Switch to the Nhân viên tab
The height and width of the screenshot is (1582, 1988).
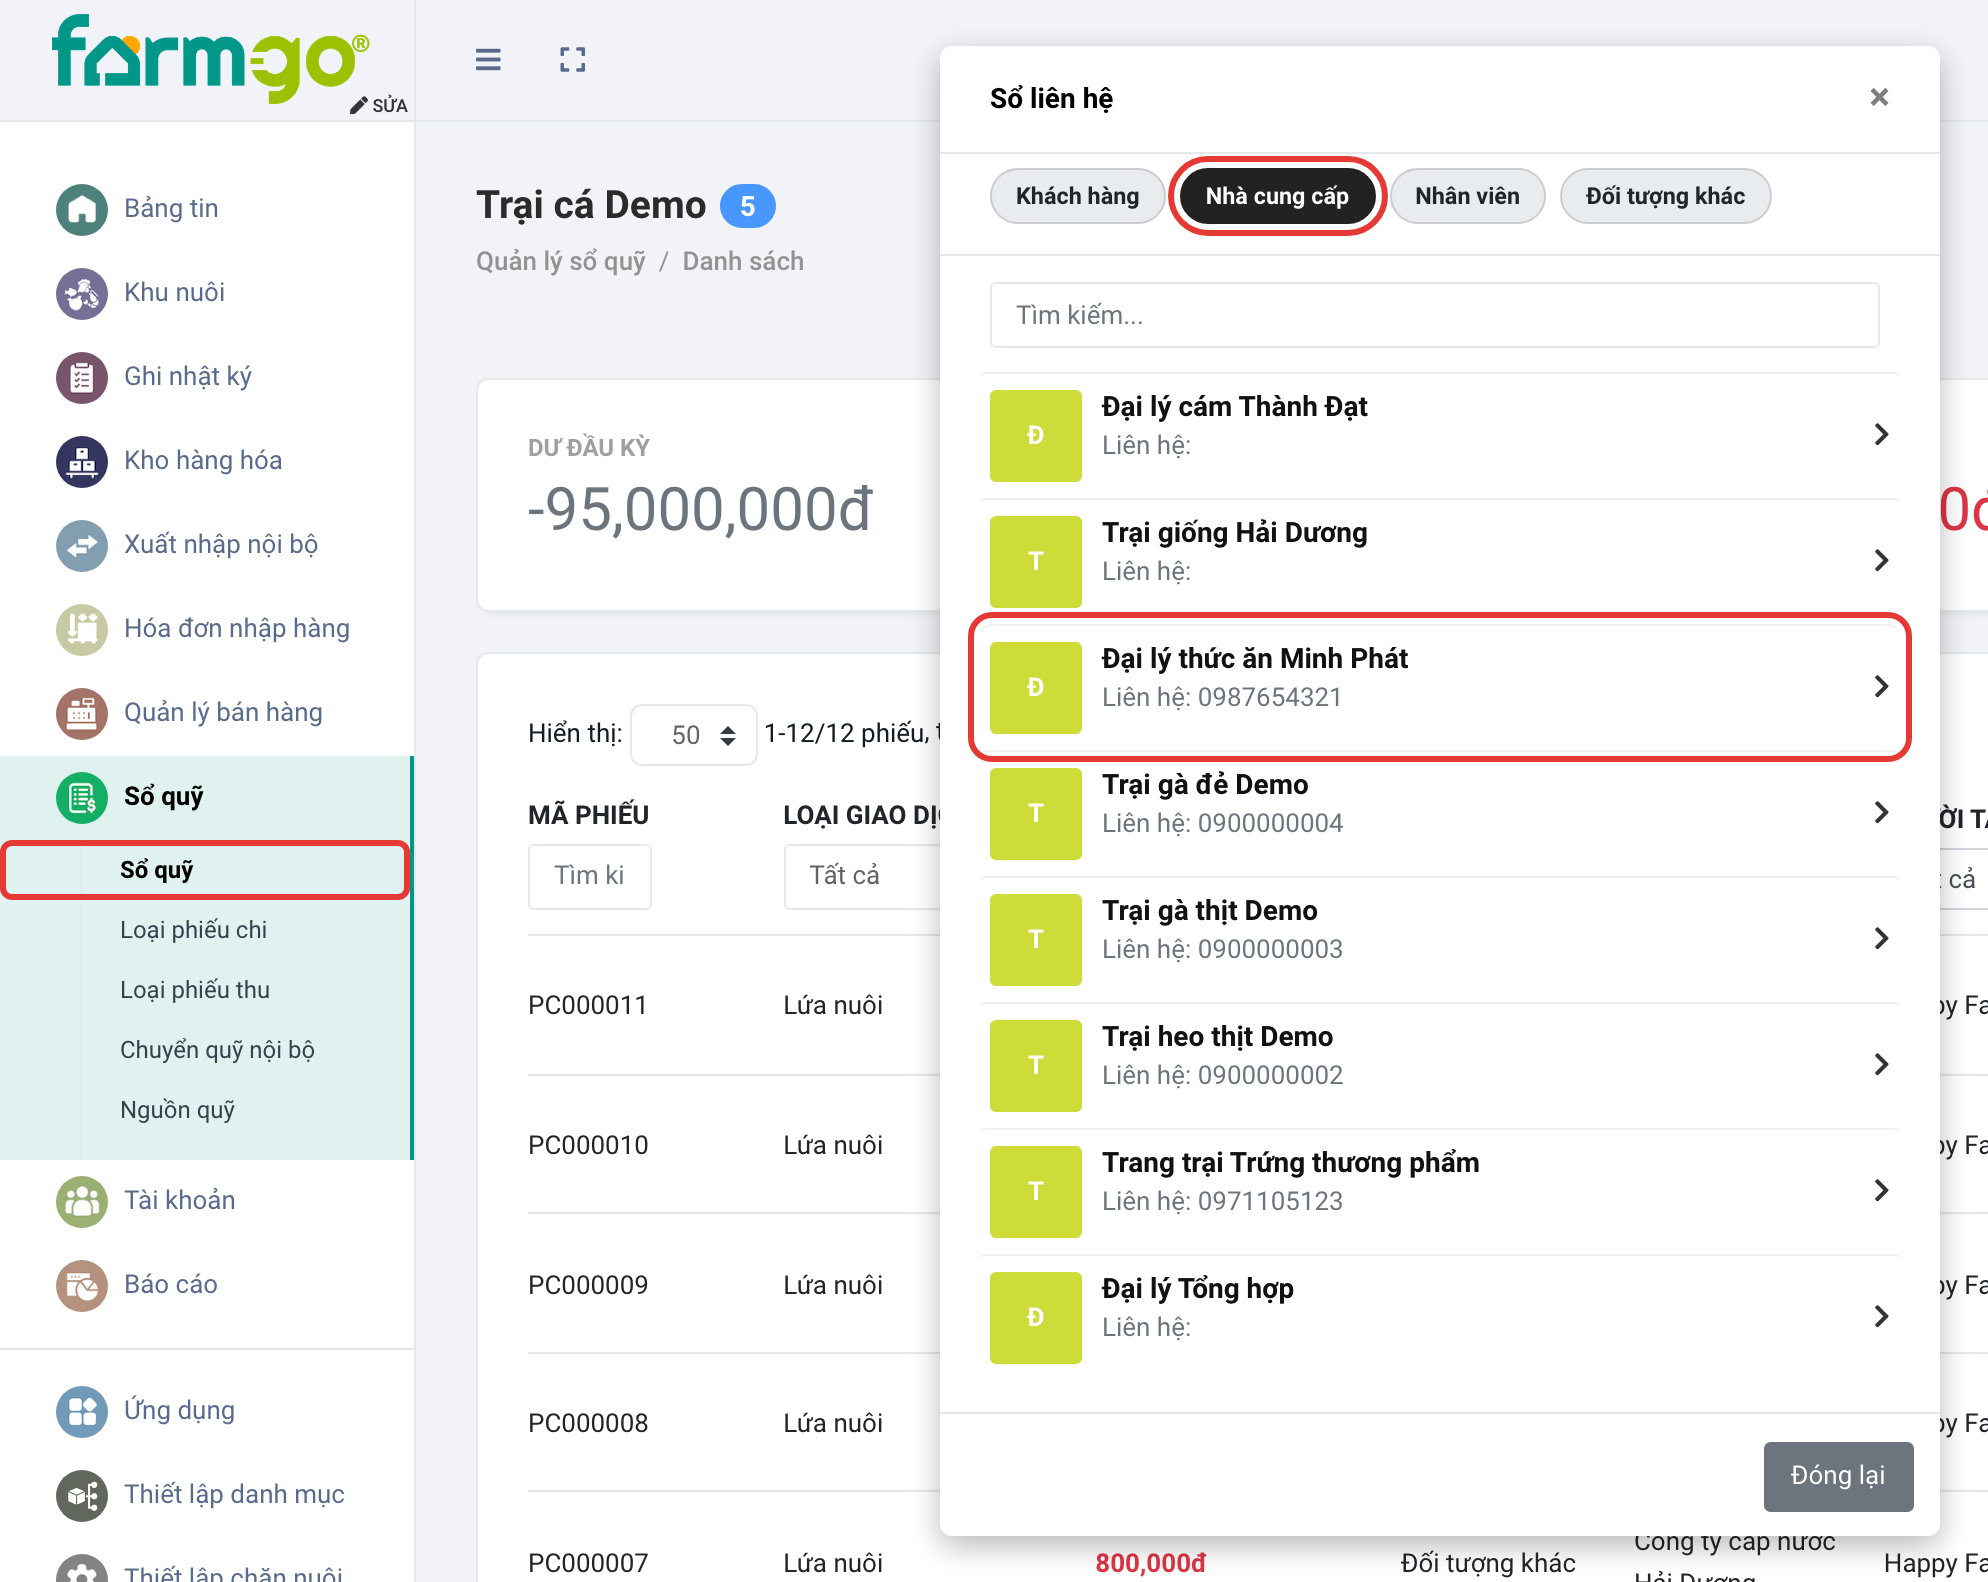click(x=1467, y=196)
